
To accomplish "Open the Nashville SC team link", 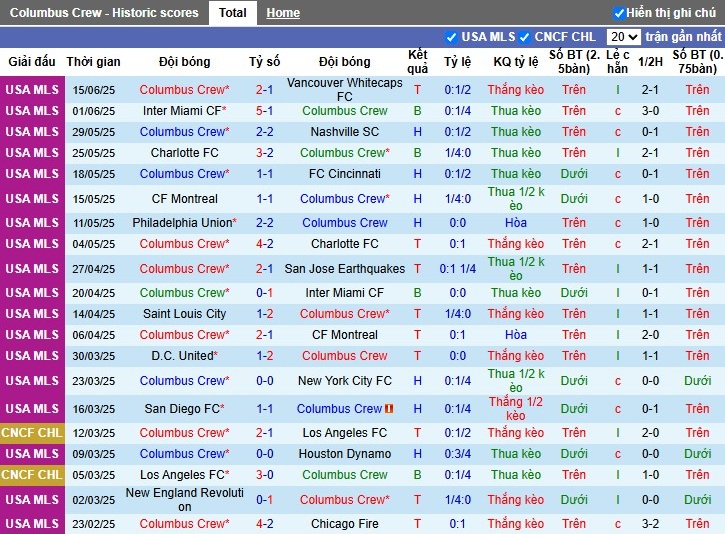I will 344,132.
